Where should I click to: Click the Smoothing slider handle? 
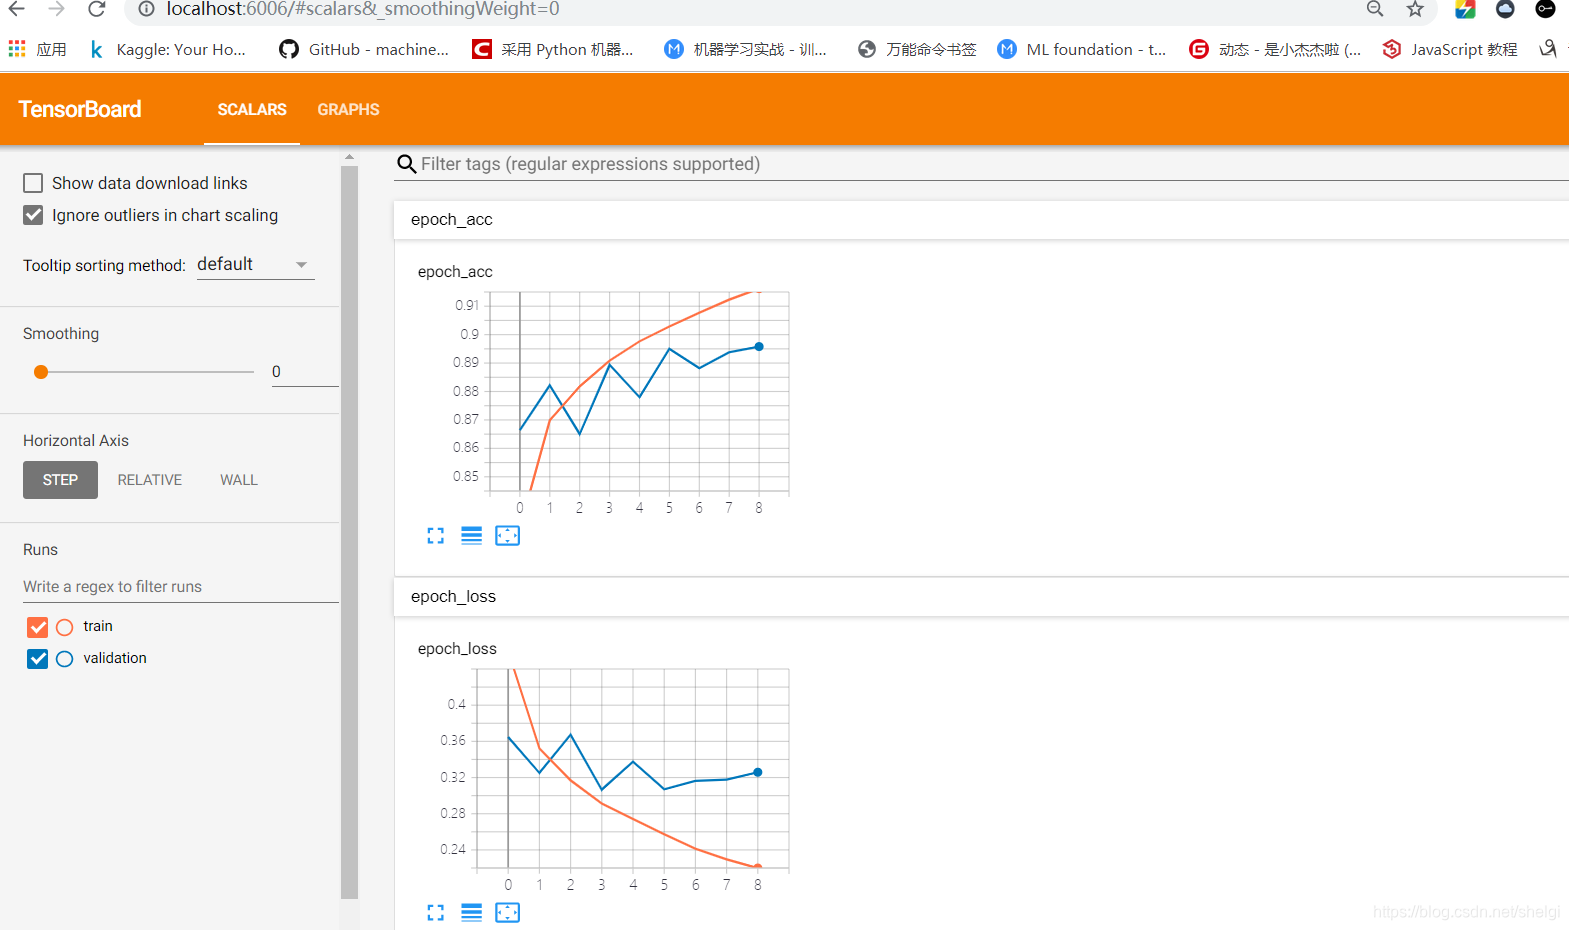tap(41, 372)
